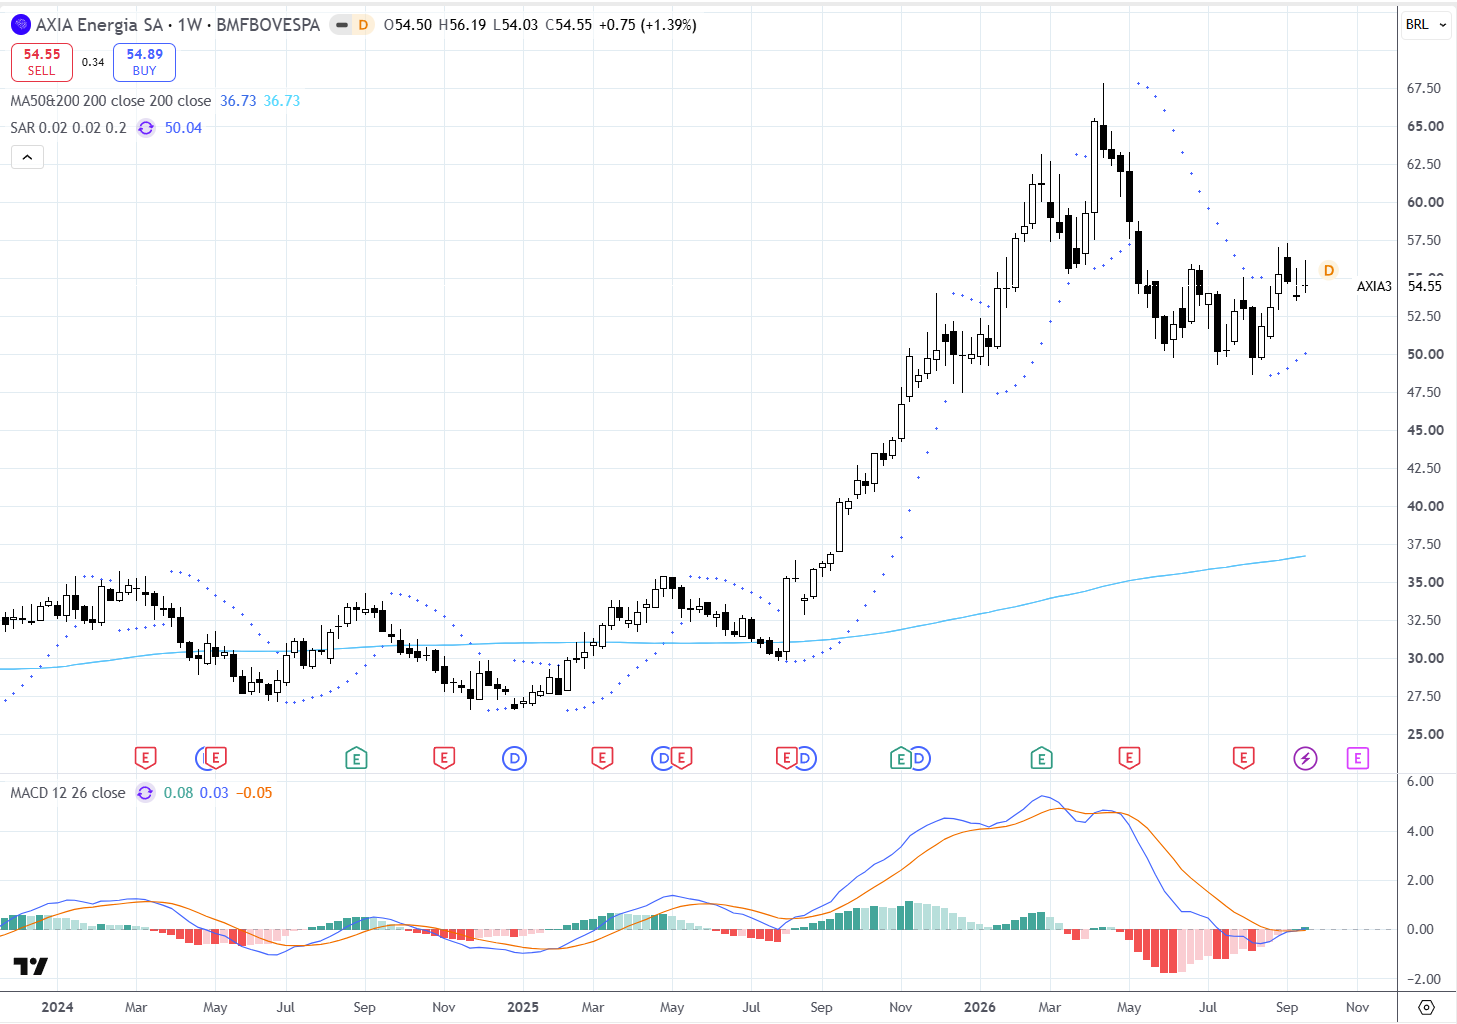This screenshot has width=1457, height=1024.
Task: Open the red earnings marker below May 2026
Action: (1129, 758)
